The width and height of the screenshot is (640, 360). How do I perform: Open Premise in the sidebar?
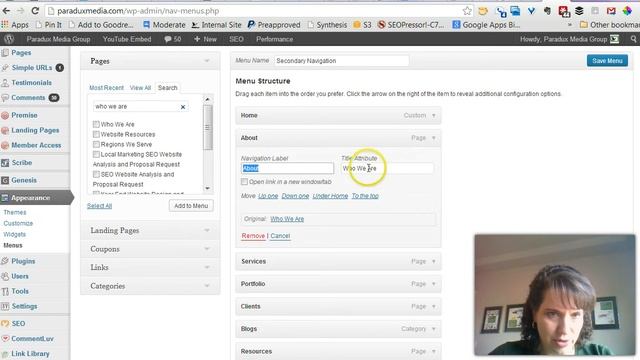(24, 116)
